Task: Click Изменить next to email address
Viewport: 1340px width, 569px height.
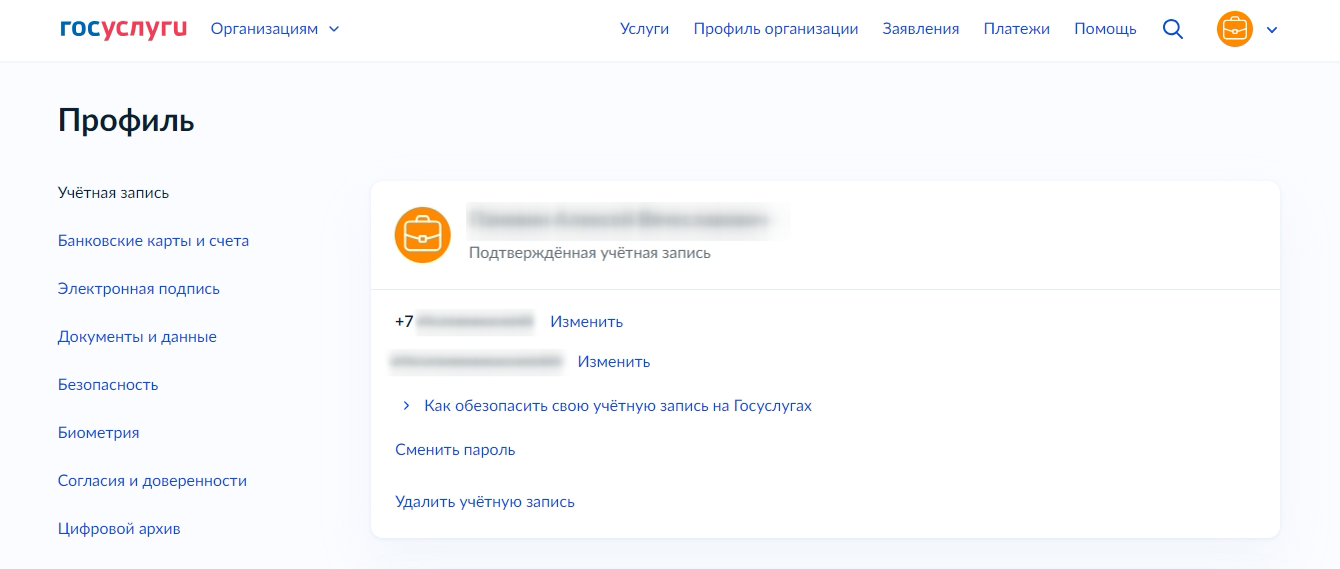Action: (x=614, y=362)
